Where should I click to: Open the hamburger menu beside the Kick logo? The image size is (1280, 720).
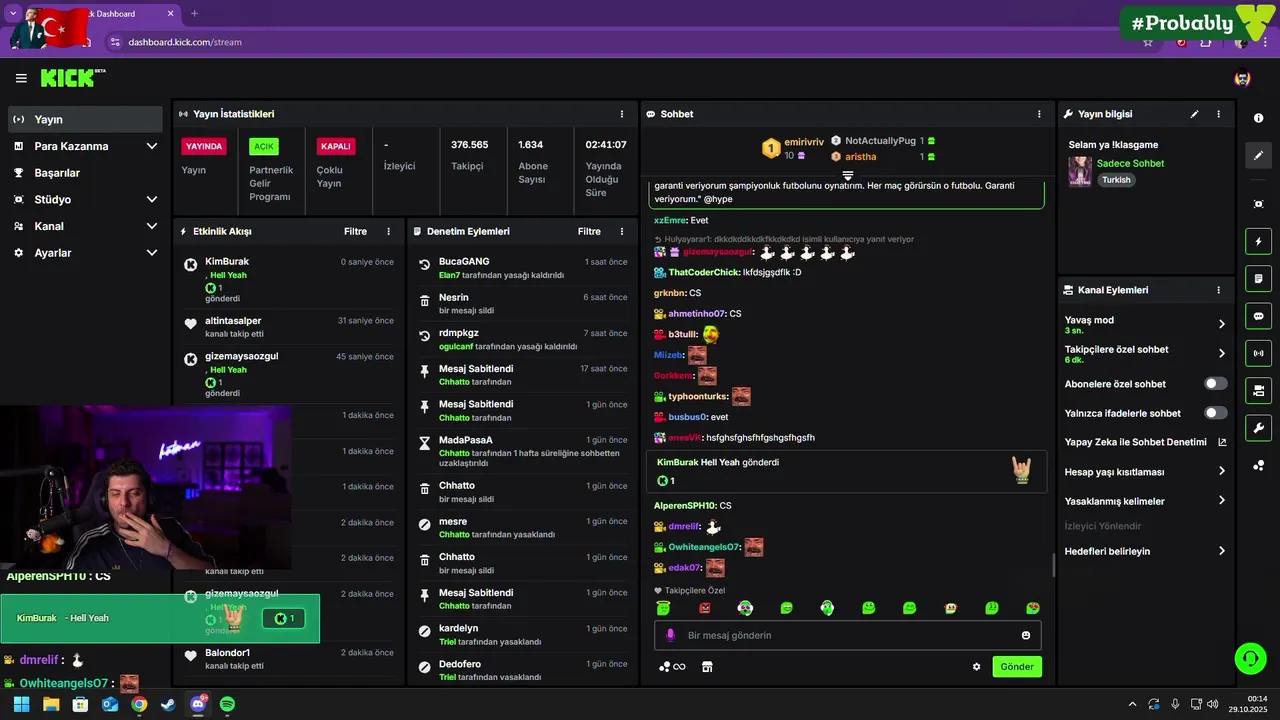(x=21, y=78)
